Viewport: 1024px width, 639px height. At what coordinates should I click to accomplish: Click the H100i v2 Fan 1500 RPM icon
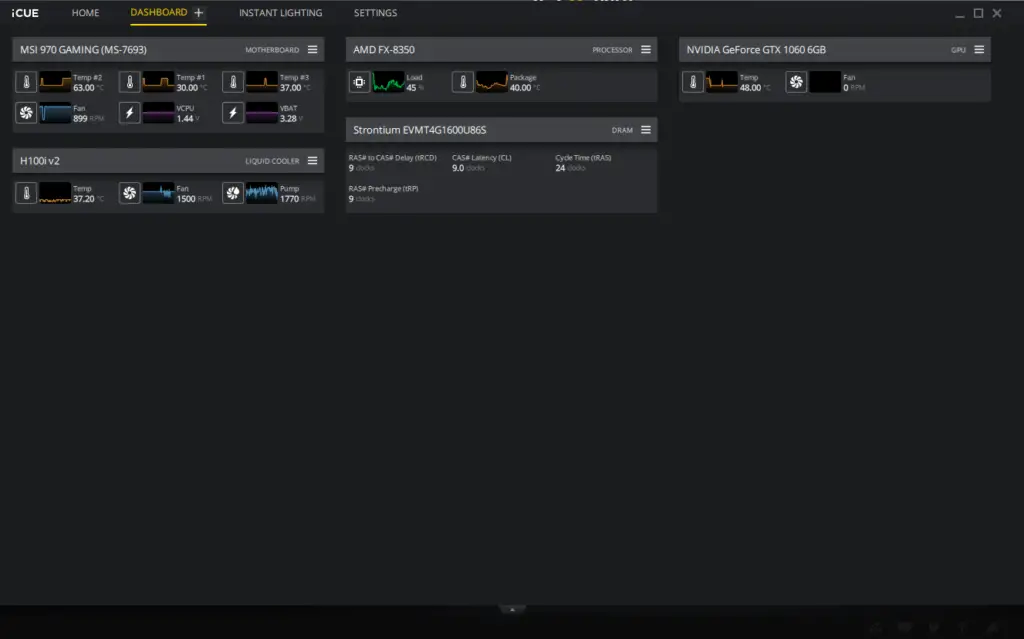point(129,193)
